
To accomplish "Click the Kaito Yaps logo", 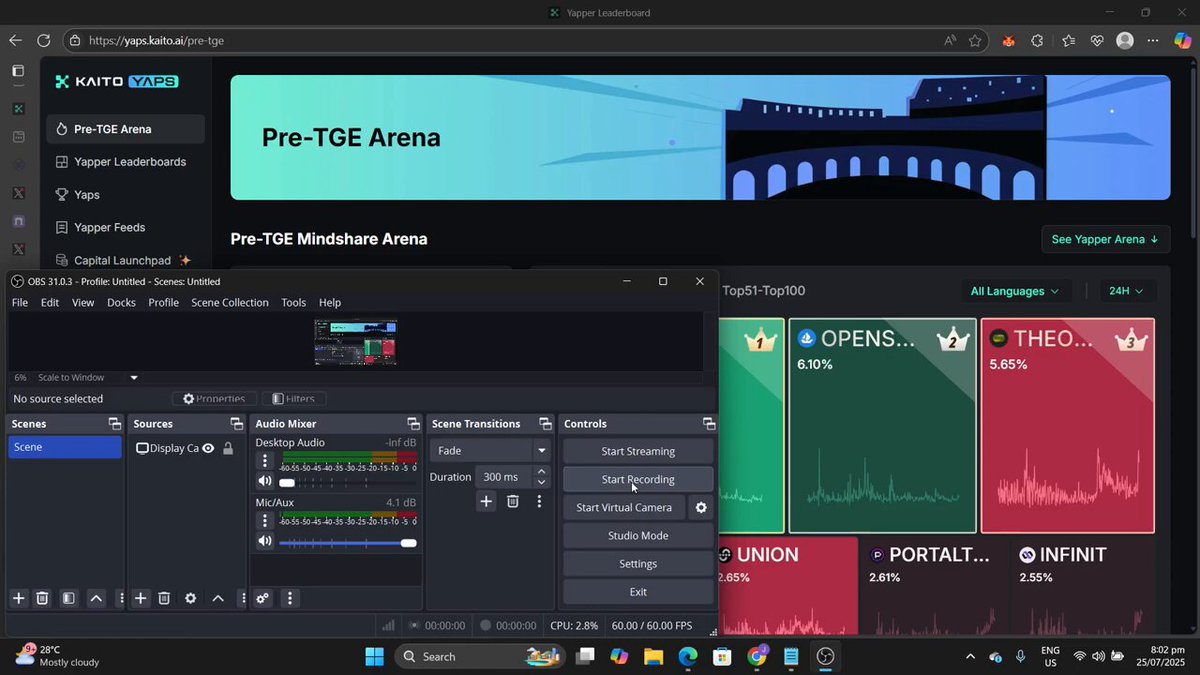I will pyautogui.click(x=117, y=81).
